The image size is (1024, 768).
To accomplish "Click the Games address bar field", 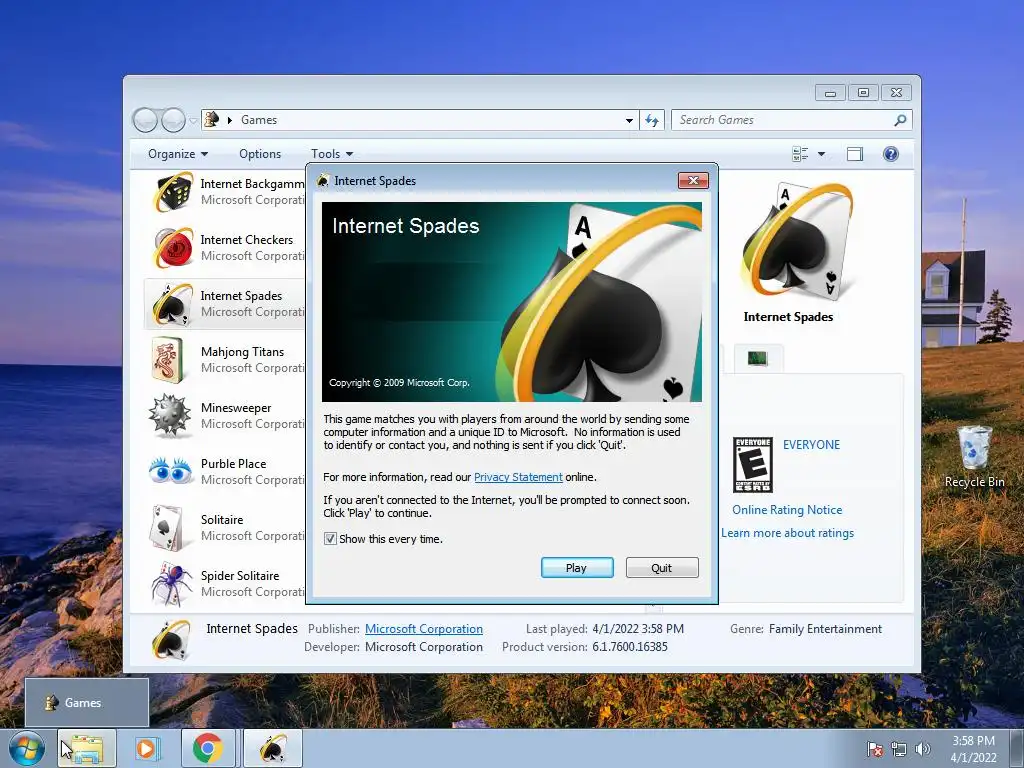I will click(418, 120).
